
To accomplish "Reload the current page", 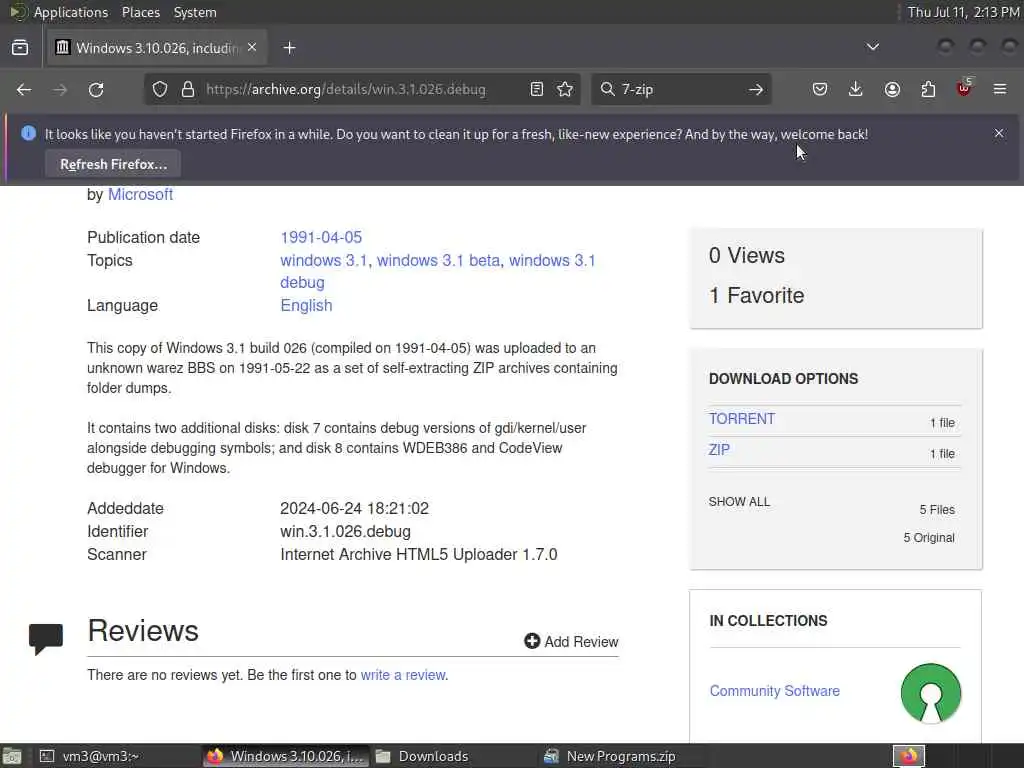I will point(96,89).
